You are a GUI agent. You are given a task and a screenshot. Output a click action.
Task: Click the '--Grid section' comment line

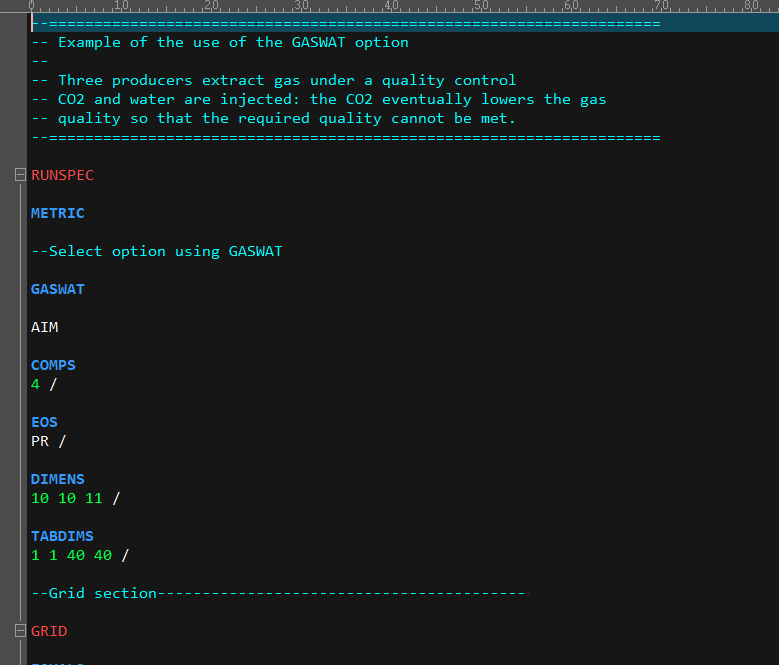pyautogui.click(x=95, y=593)
